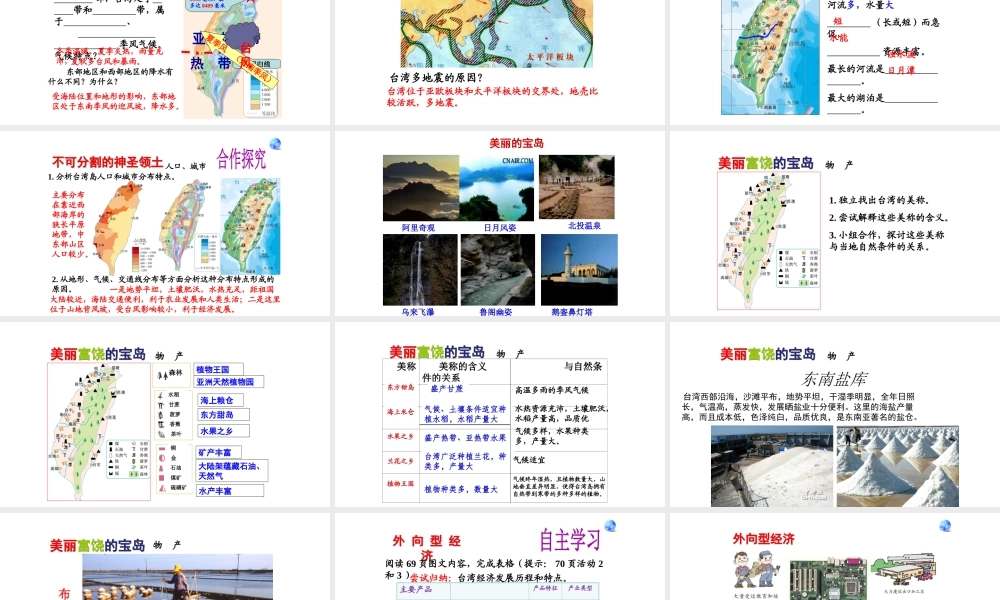Click the 日月风姿 caption

coord(499,228)
